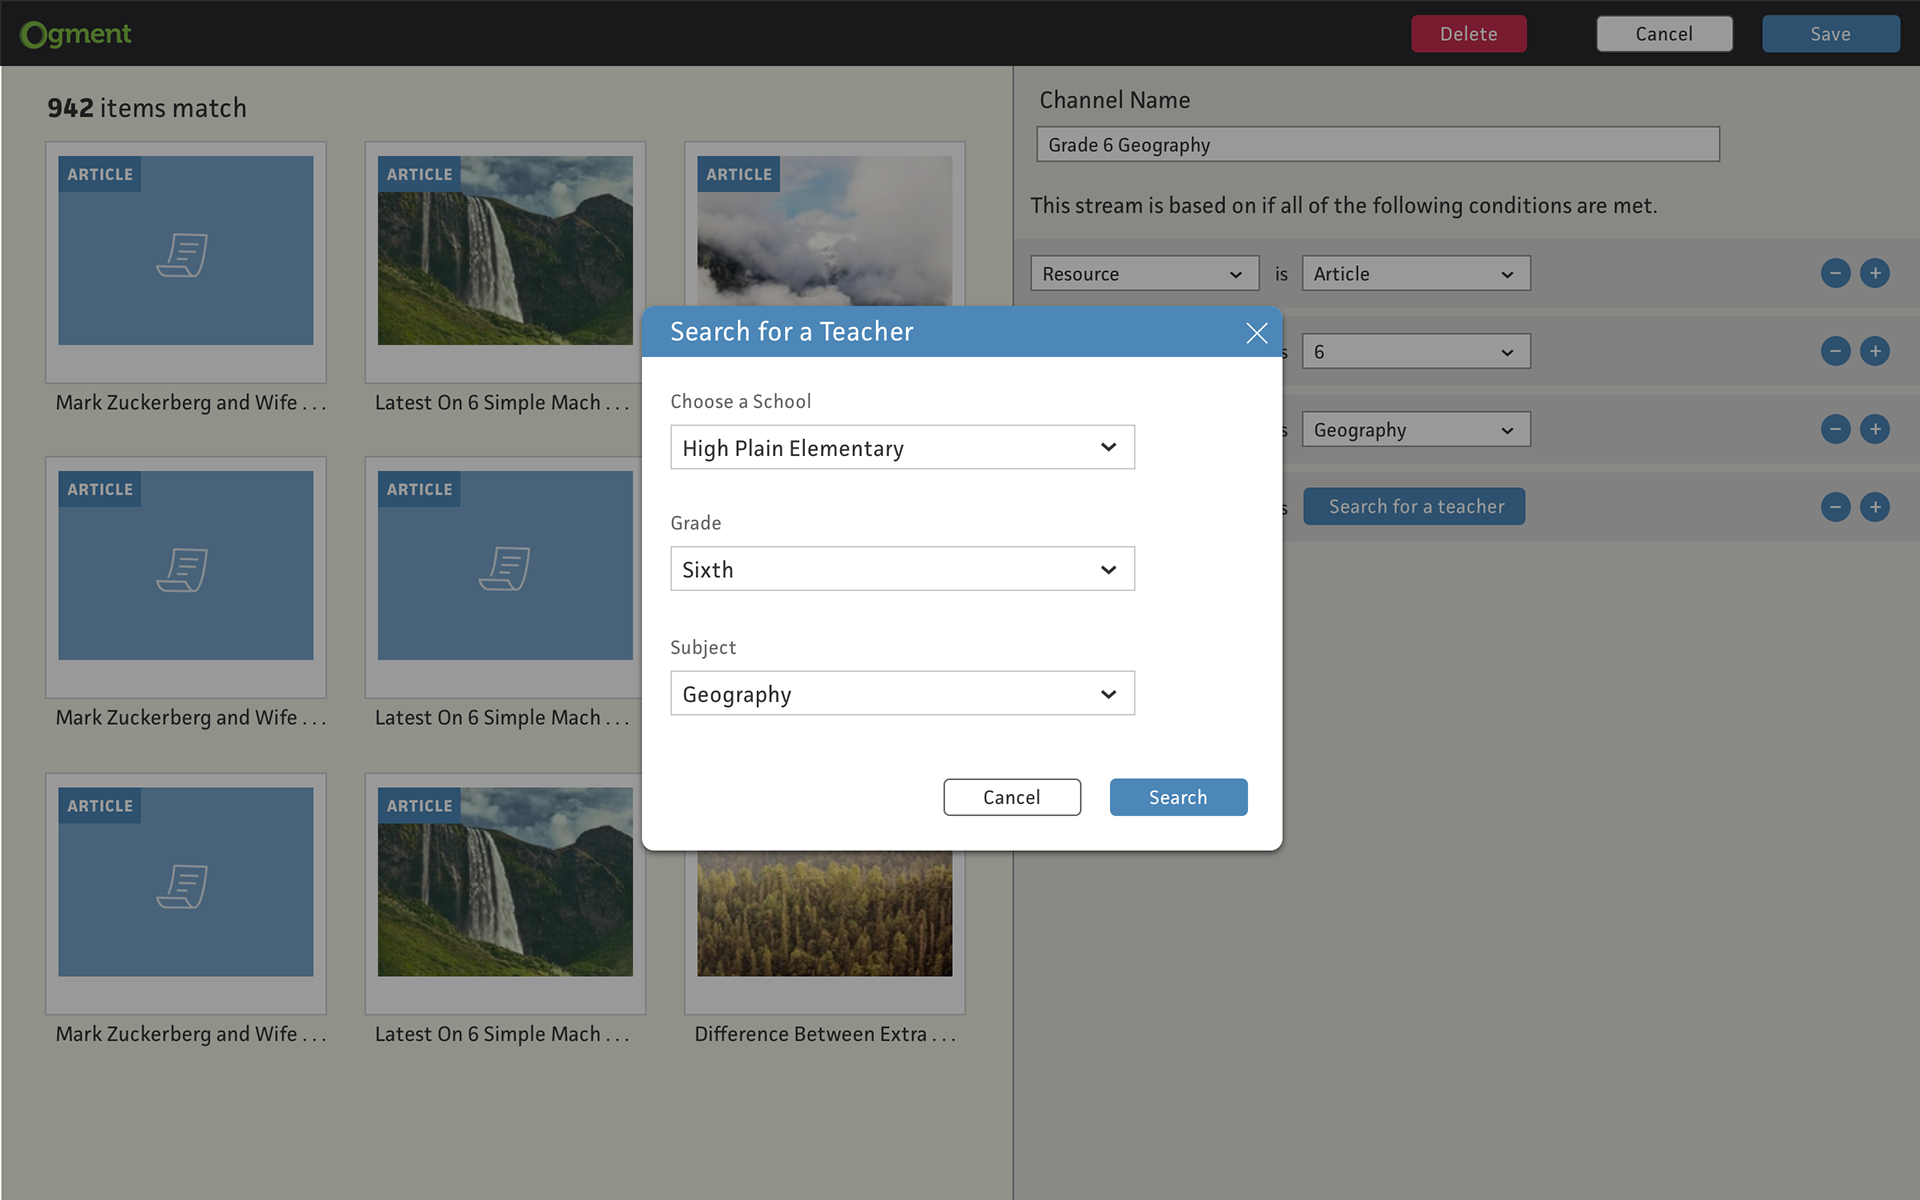Click minus icon on teacher search row
The height and width of the screenshot is (1200, 1920).
point(1835,507)
